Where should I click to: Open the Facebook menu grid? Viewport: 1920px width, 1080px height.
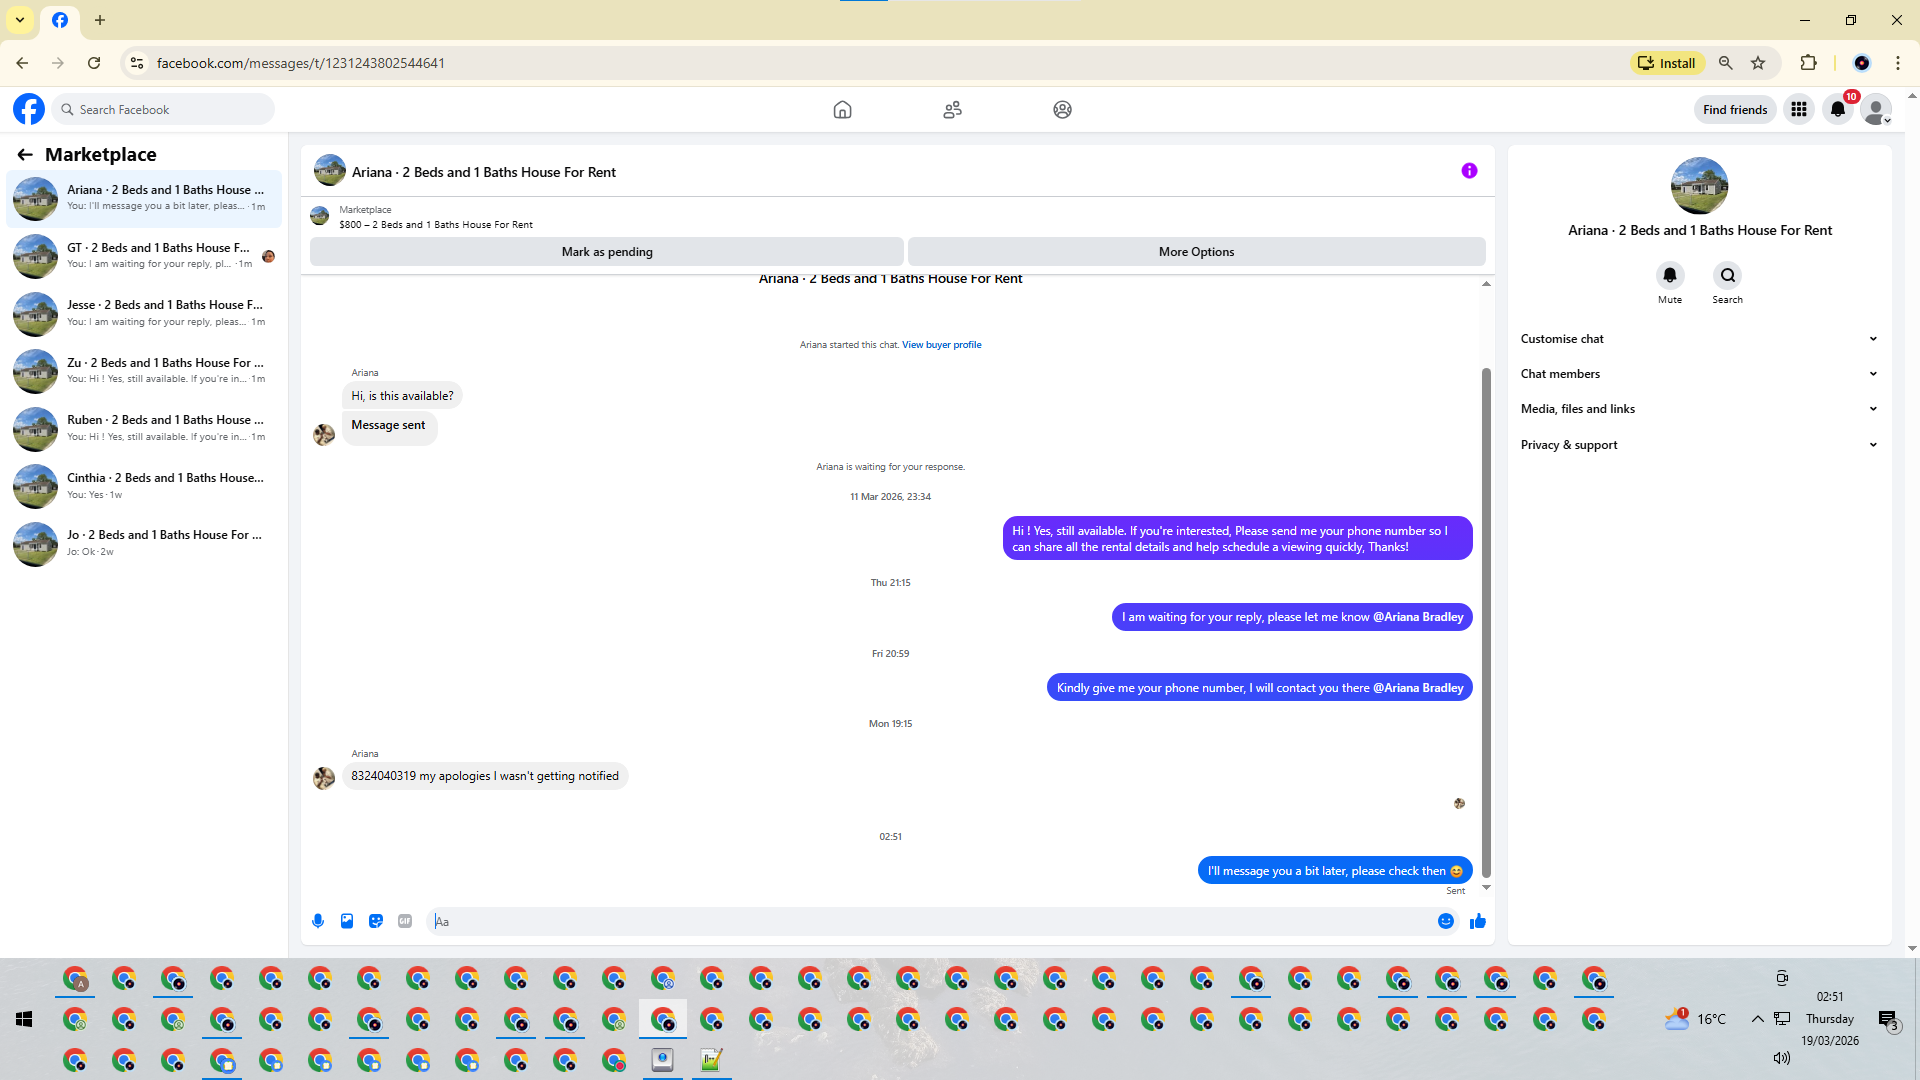tap(1799, 110)
